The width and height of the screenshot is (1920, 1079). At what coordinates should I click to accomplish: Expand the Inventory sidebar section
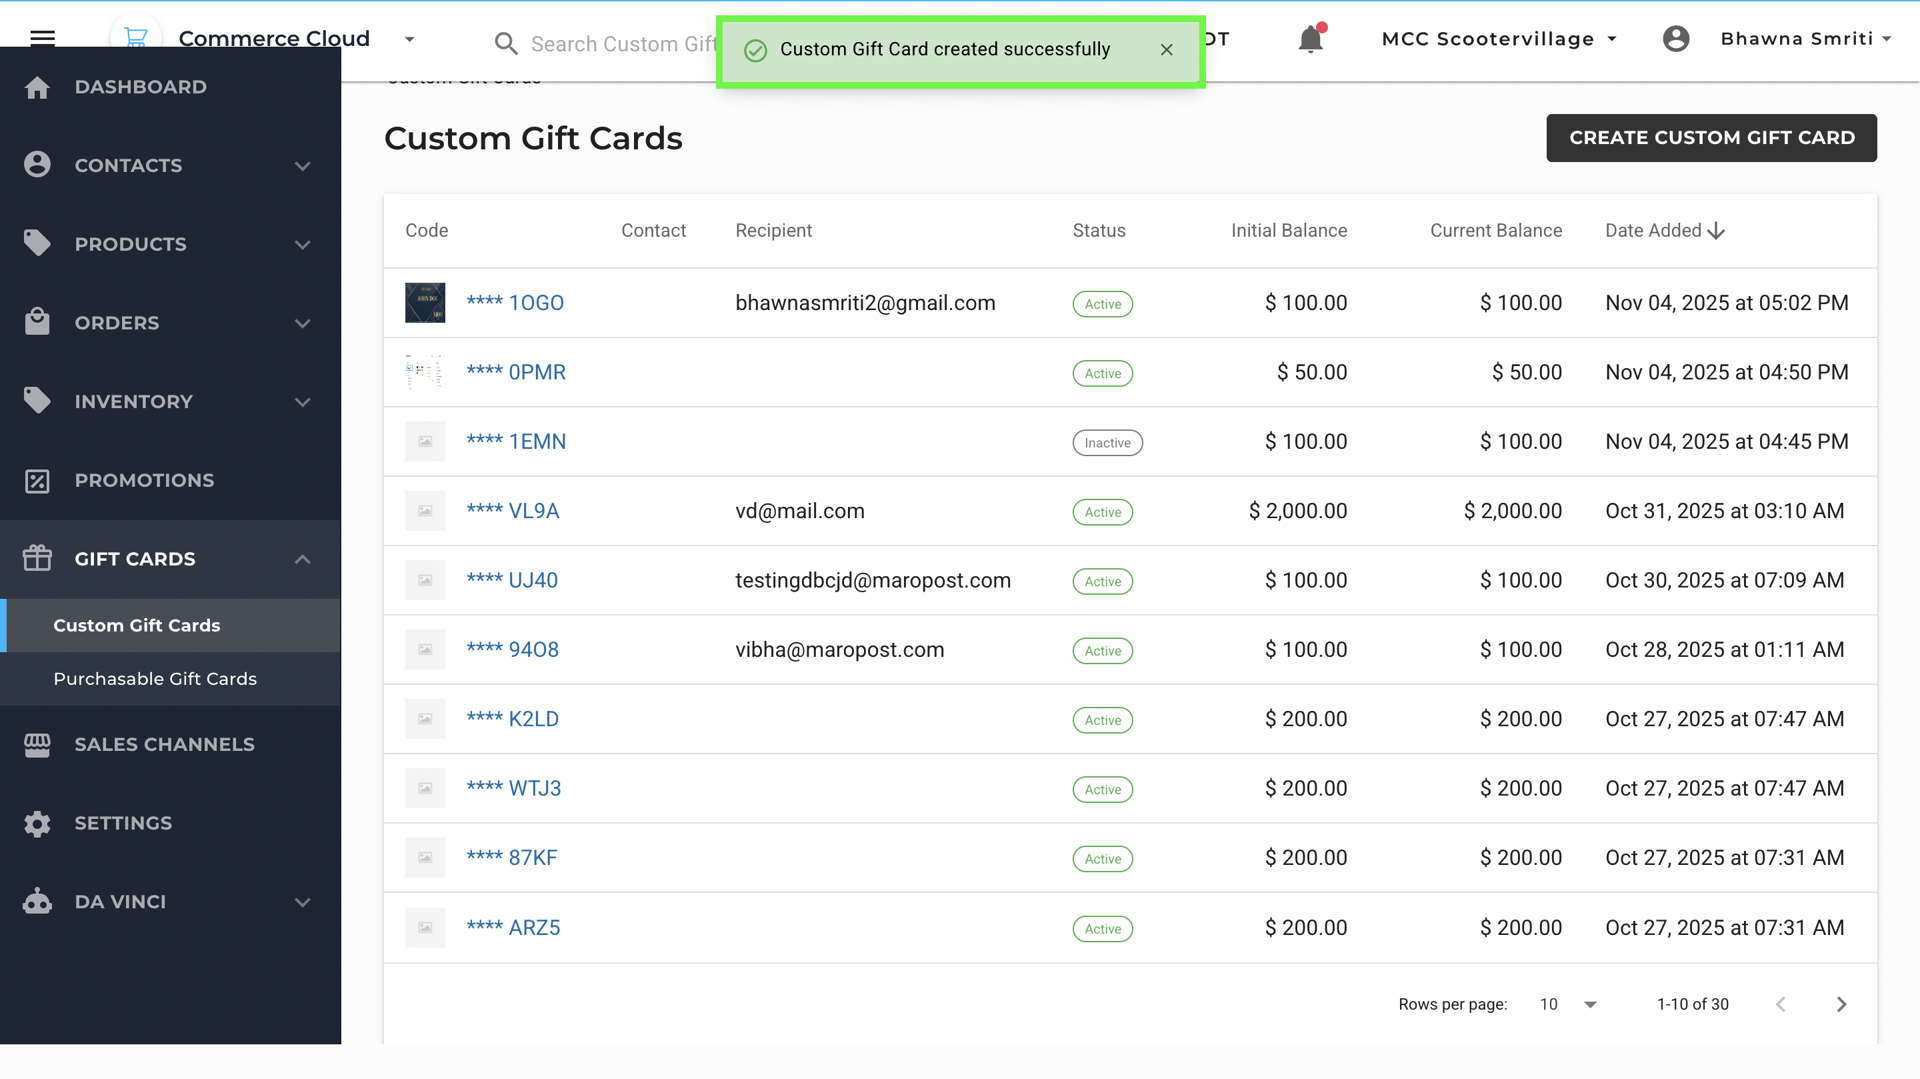302,402
